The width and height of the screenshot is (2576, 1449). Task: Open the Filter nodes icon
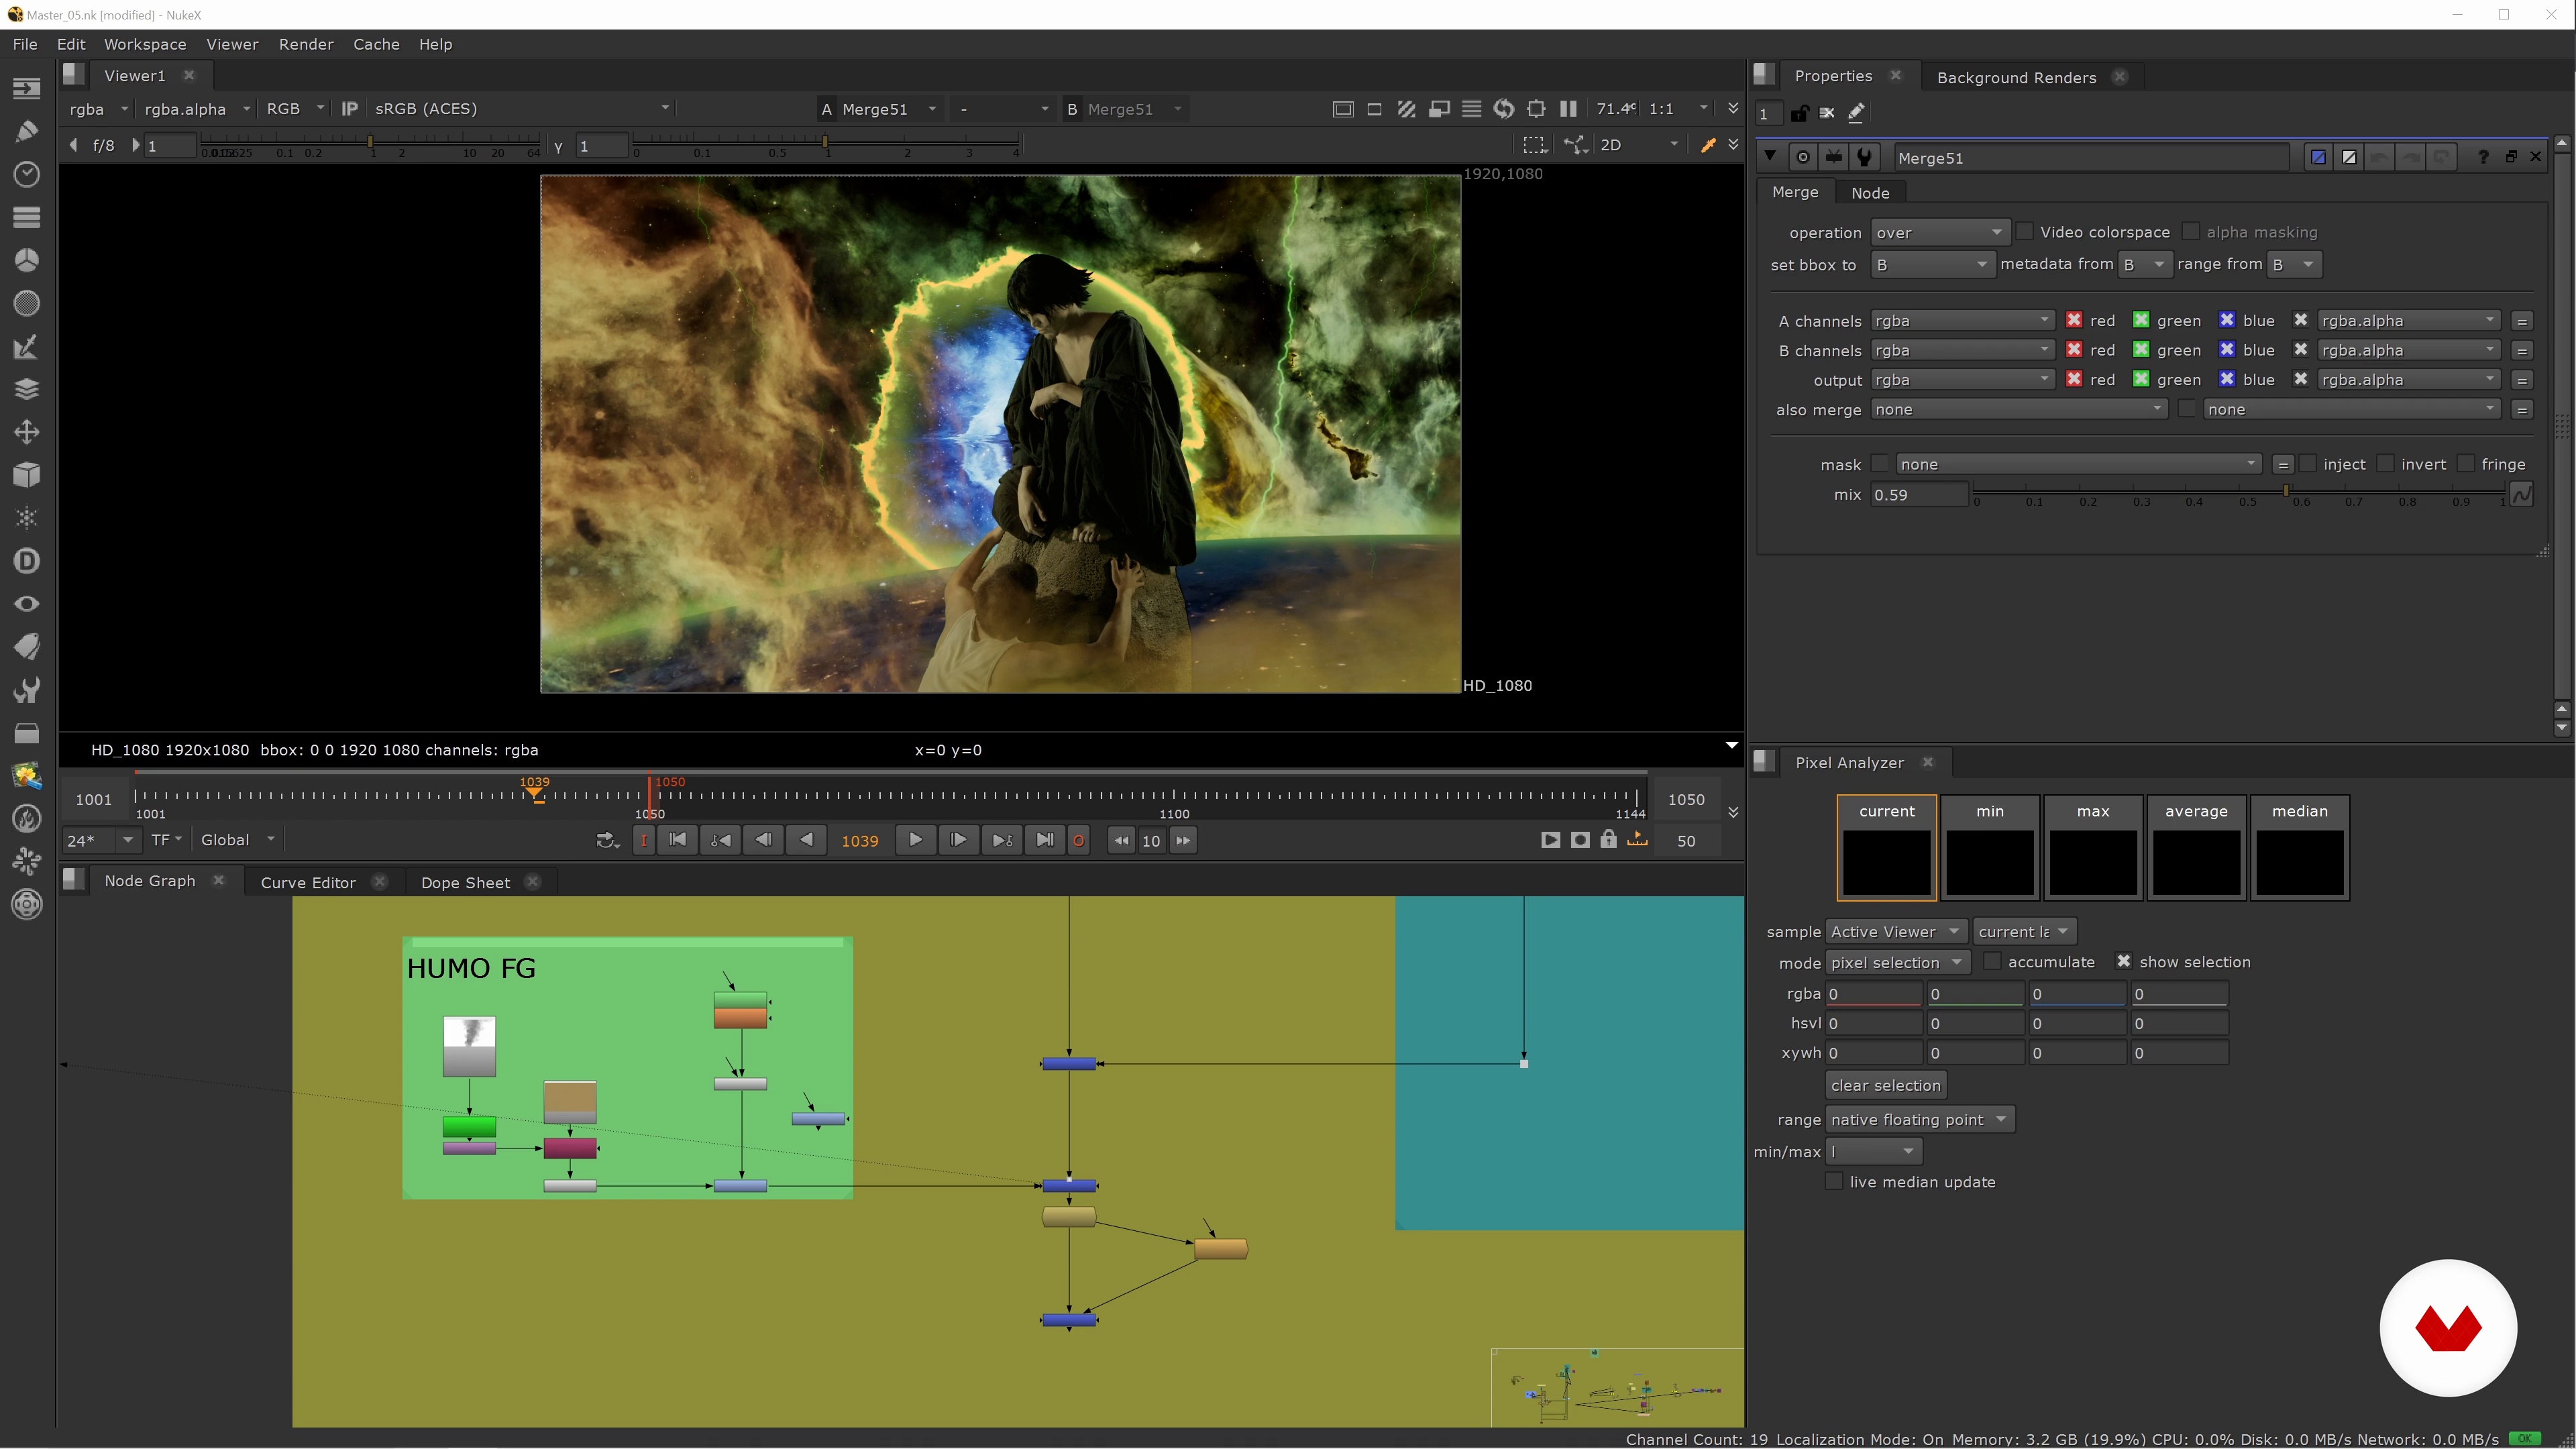click(27, 303)
